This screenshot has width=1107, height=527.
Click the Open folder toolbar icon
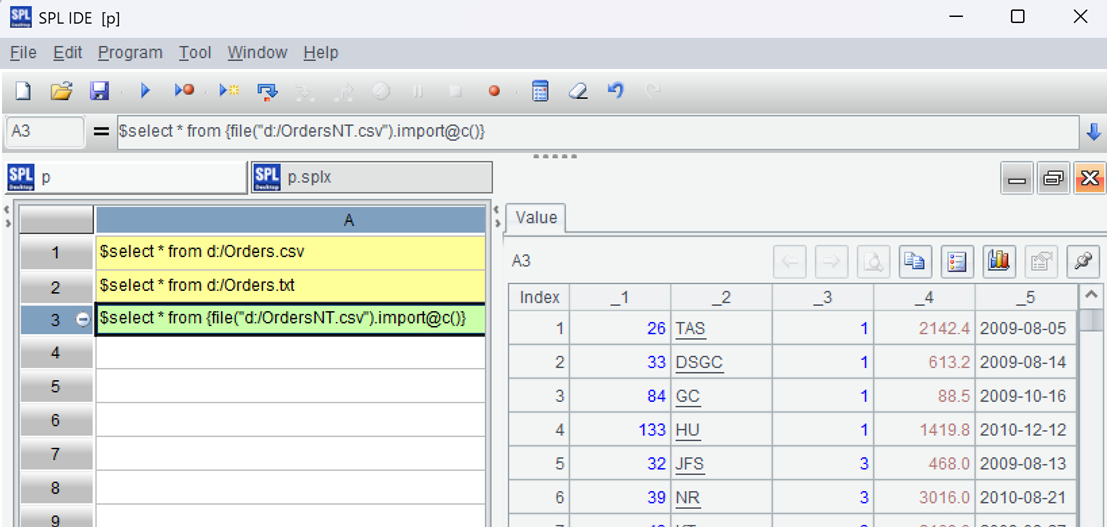(x=61, y=91)
